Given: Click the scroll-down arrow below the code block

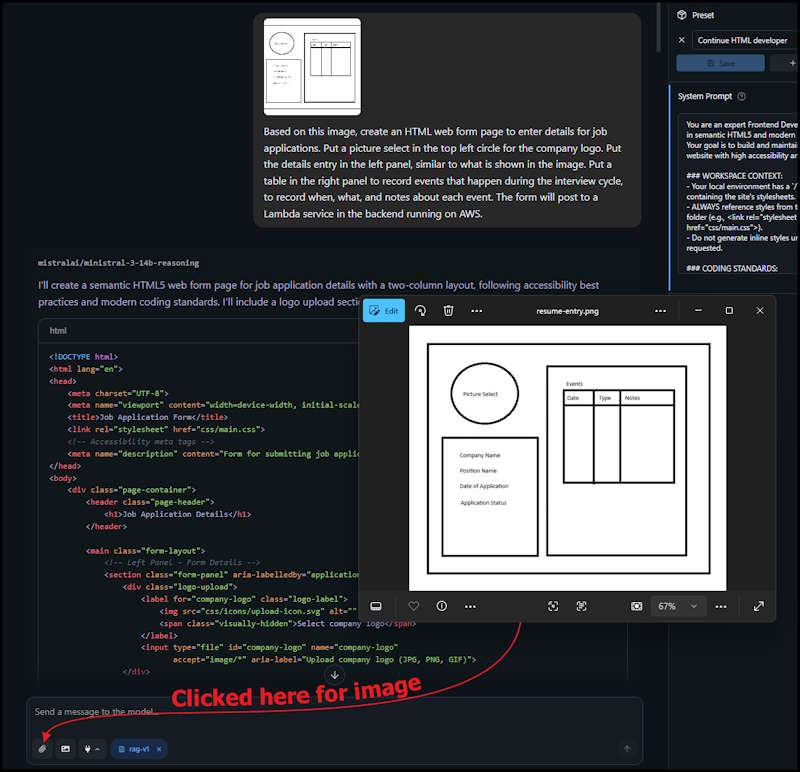Looking at the screenshot, I should click(x=335, y=675).
